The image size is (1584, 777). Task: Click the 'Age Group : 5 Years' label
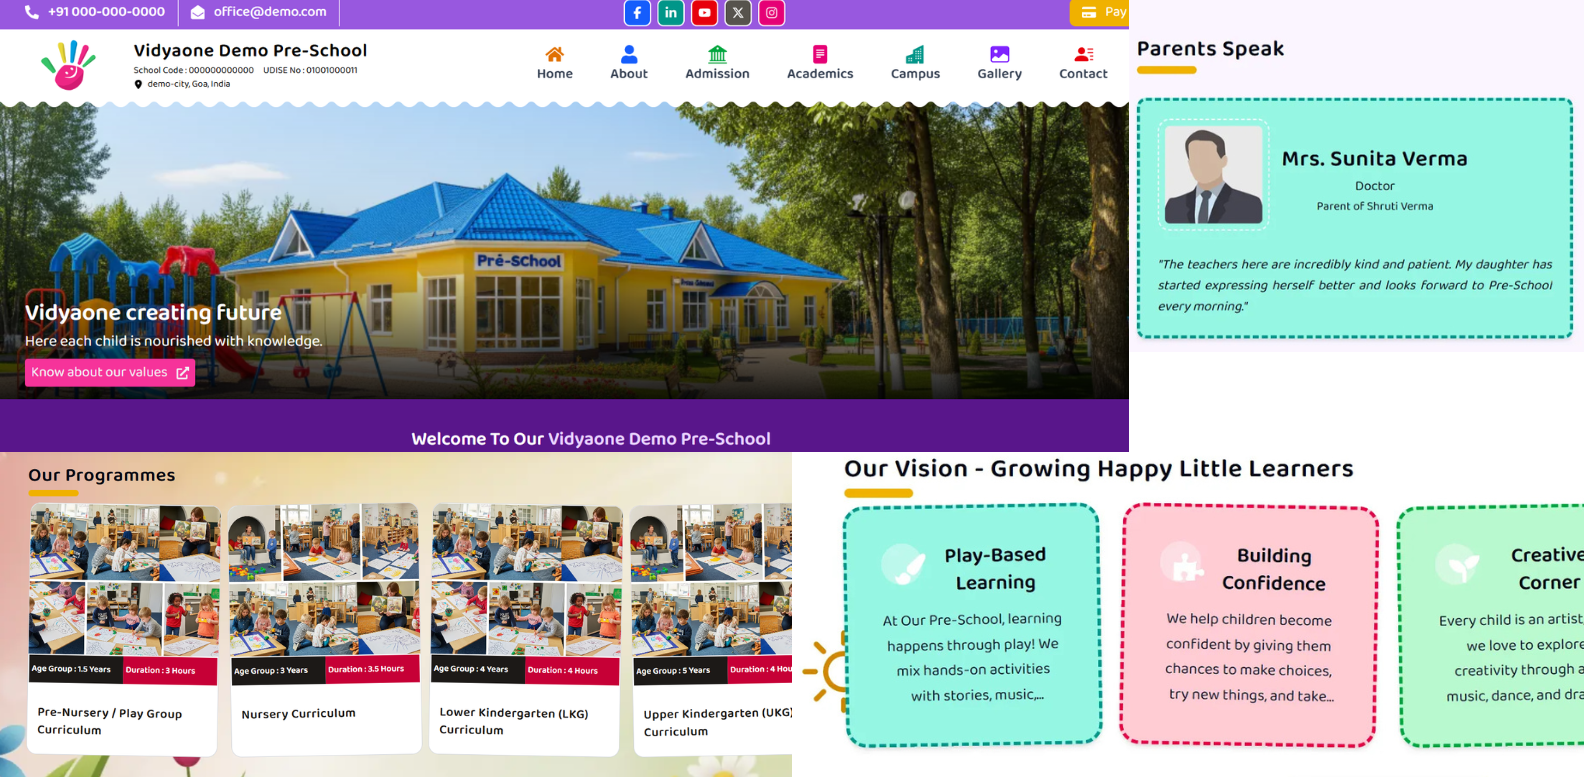coord(673,670)
